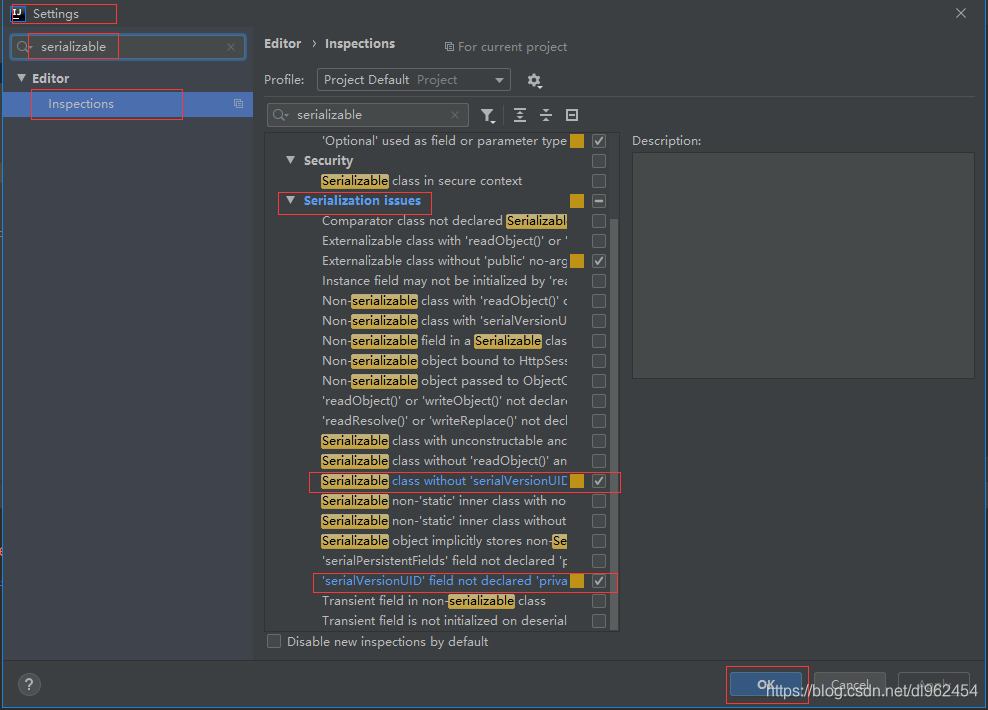Clear the inspections search box text
Image resolution: width=988 pixels, height=710 pixels.
pos(454,115)
